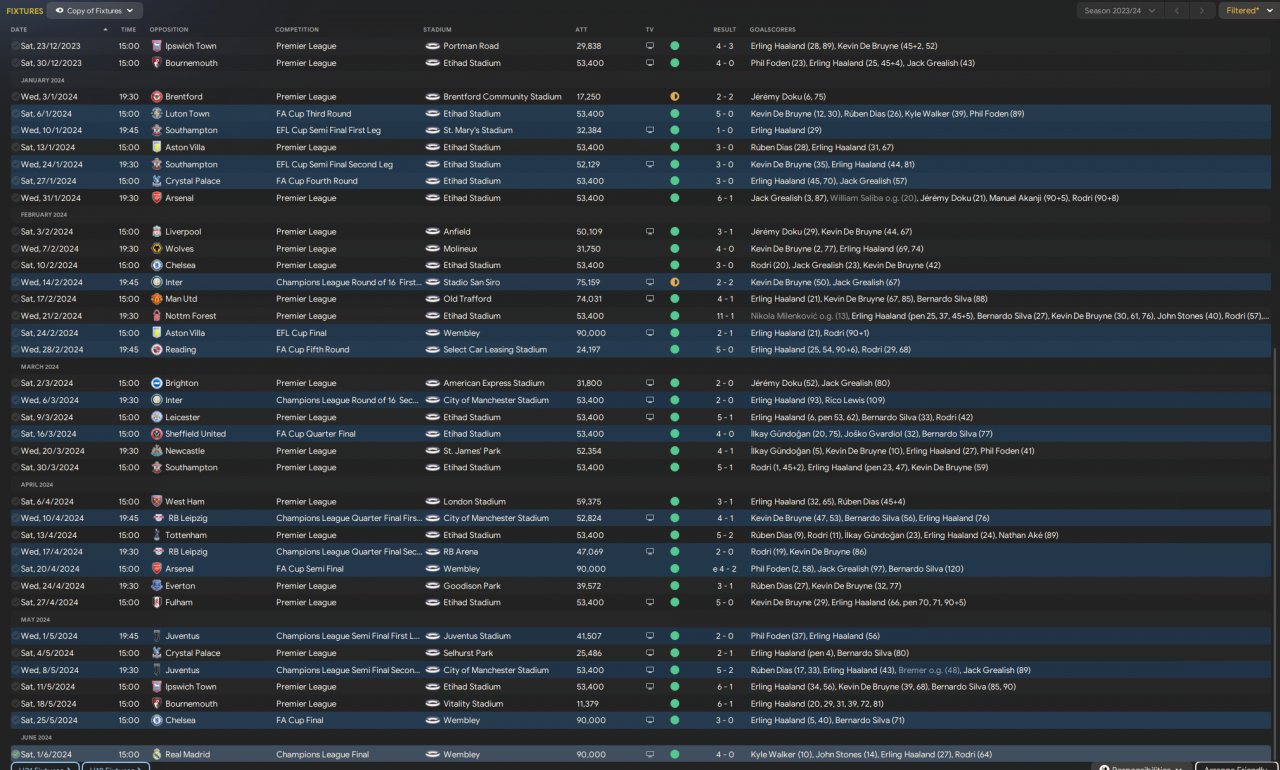Image resolution: width=1280 pixels, height=770 pixels.
Task: Click the 90,000 attendance for Real Madrid match
Action: (590, 754)
